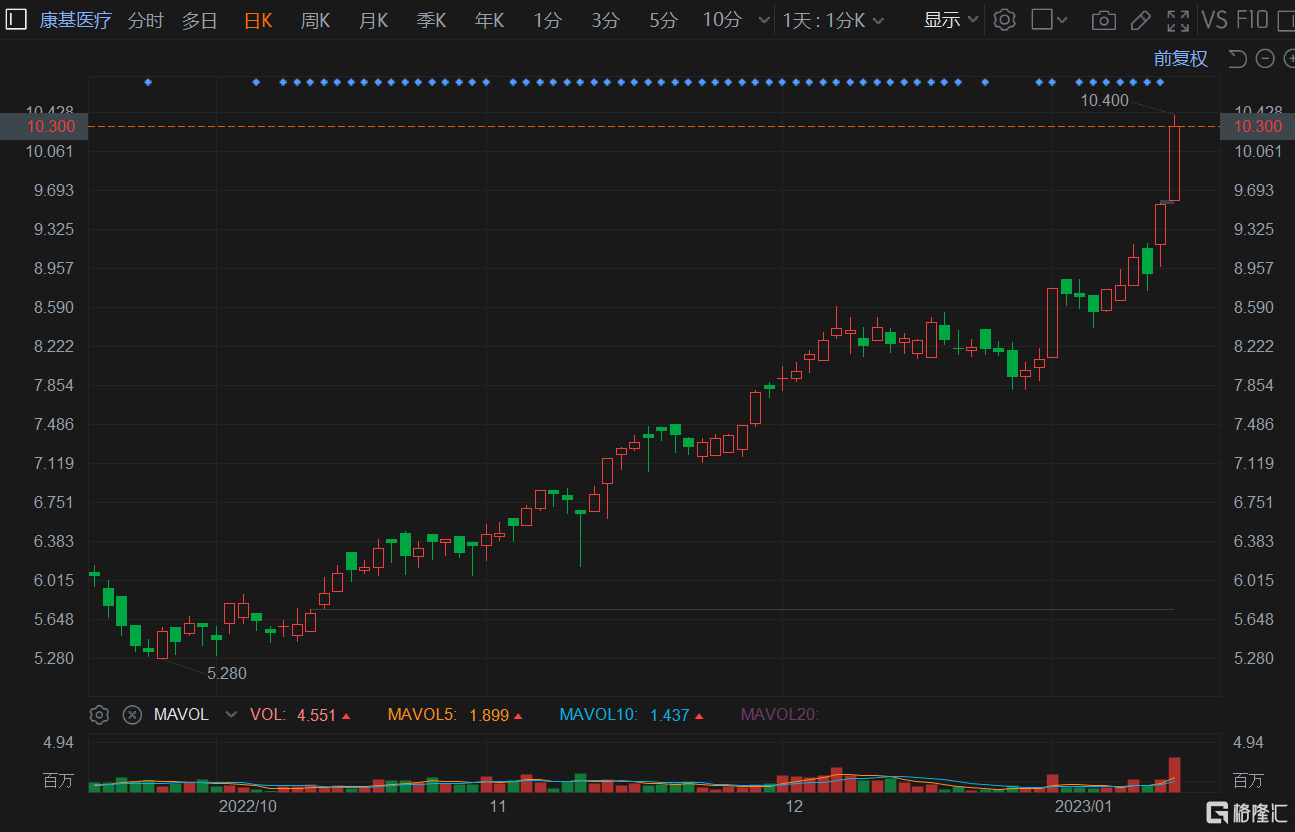1295x832 pixels.
Task: Select the 日K tab
Action: pos(258,20)
